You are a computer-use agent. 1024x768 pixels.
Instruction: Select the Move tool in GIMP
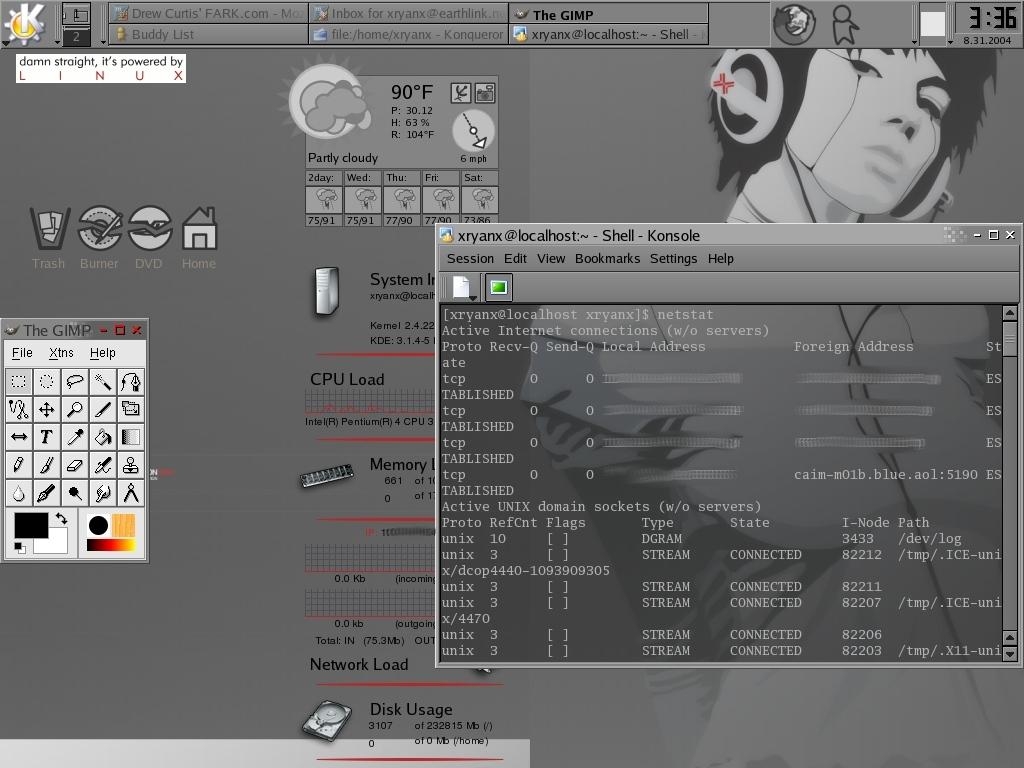coord(46,409)
